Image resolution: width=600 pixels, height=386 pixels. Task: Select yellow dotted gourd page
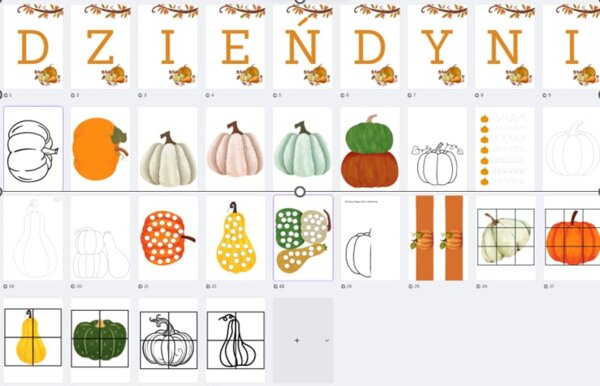(x=235, y=238)
